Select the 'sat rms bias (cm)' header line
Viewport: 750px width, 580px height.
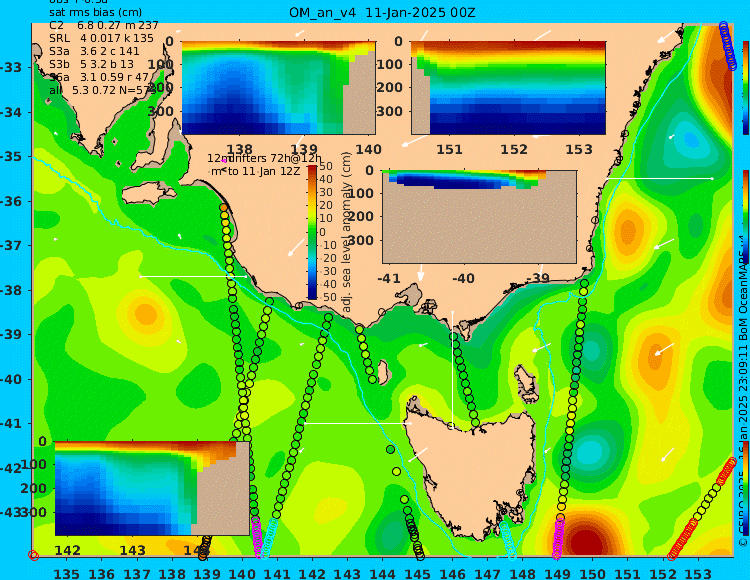95,13
